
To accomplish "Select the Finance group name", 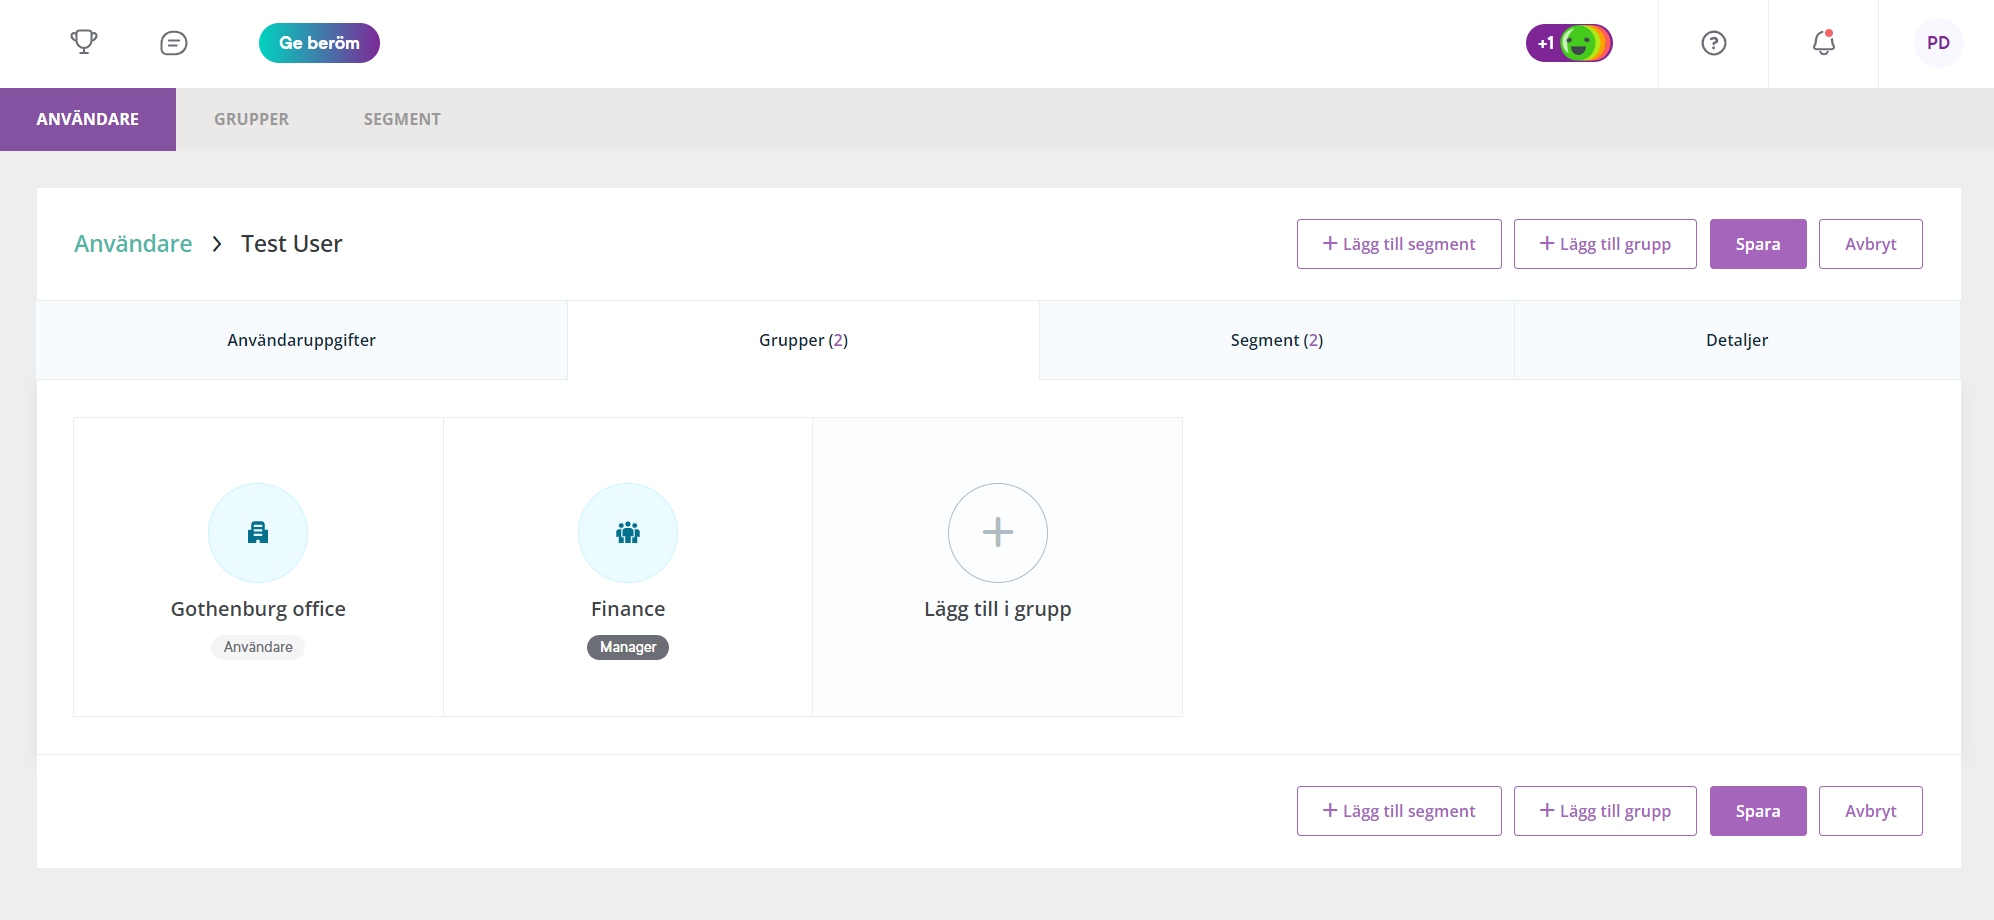I will [628, 609].
